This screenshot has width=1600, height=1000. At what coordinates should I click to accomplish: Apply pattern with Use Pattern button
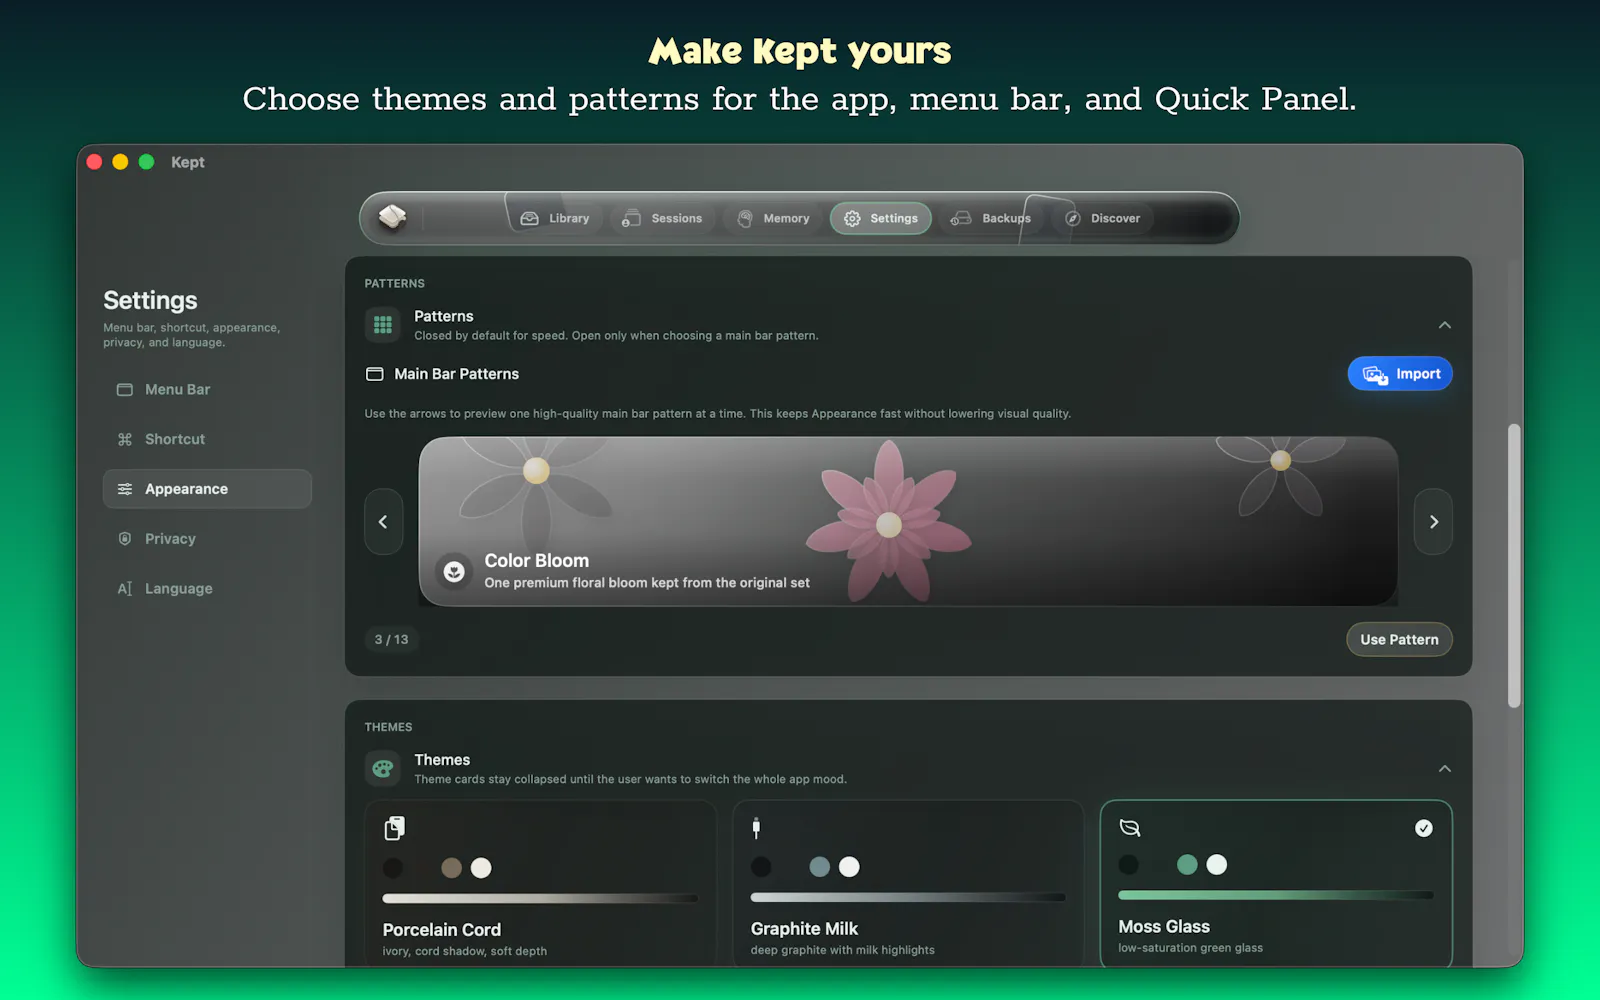pos(1399,640)
